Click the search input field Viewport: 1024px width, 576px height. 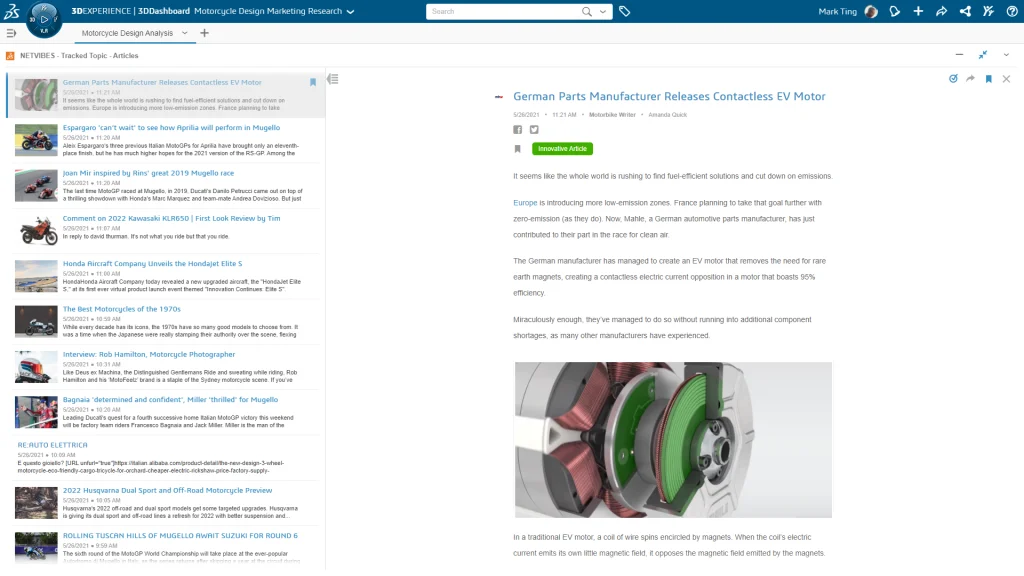503,11
